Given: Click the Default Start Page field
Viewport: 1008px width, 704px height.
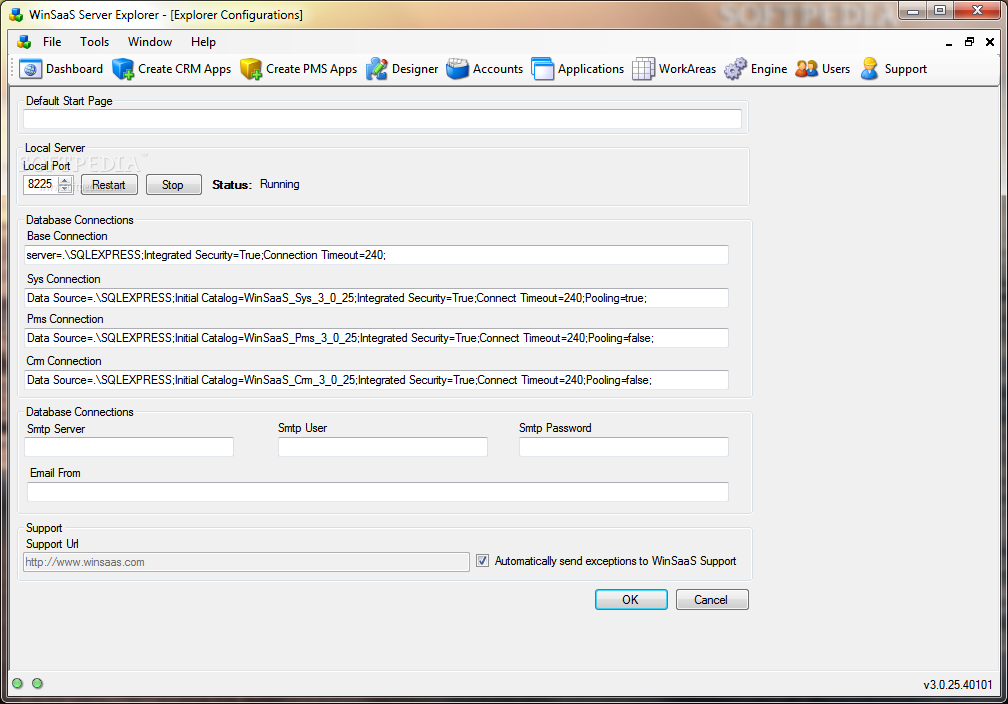Looking at the screenshot, I should [382, 119].
